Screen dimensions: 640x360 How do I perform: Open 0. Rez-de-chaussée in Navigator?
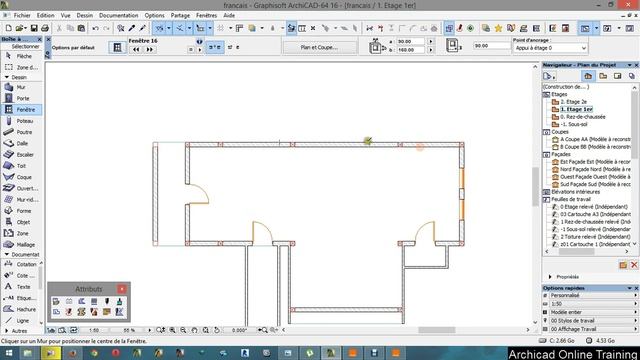pos(582,117)
